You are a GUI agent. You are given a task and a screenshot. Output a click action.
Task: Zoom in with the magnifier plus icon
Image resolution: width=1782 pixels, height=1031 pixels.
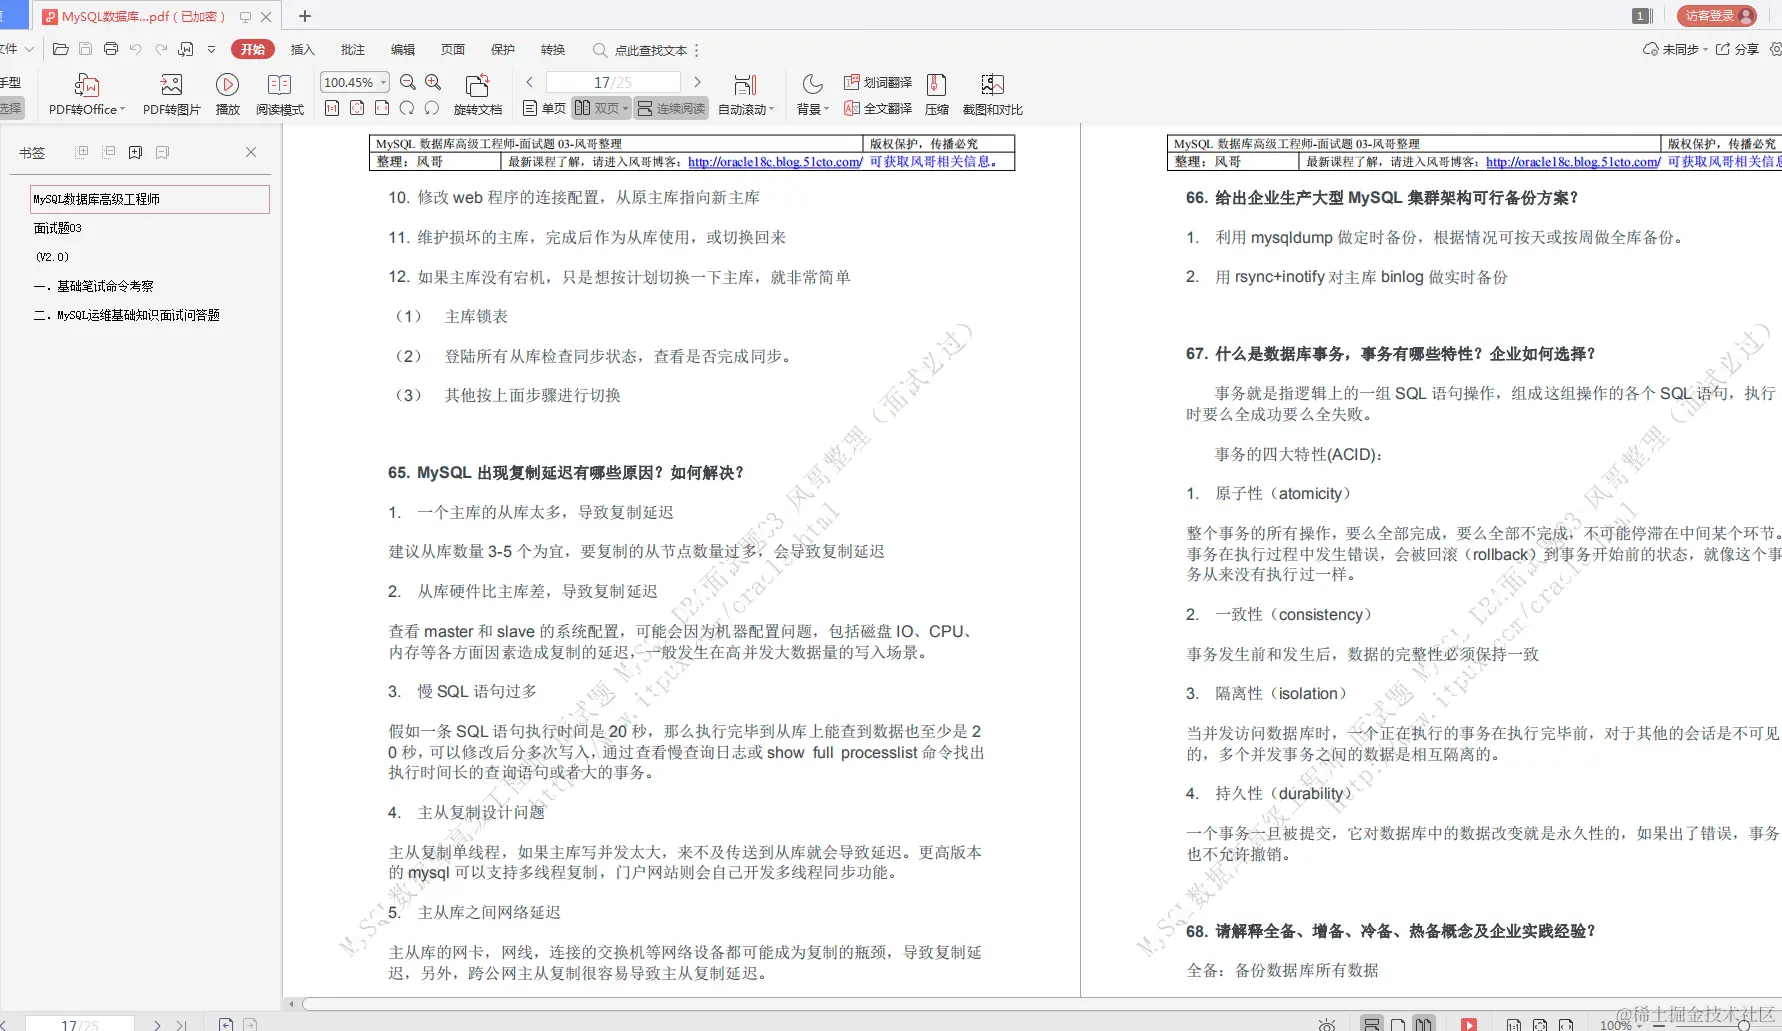431,82
